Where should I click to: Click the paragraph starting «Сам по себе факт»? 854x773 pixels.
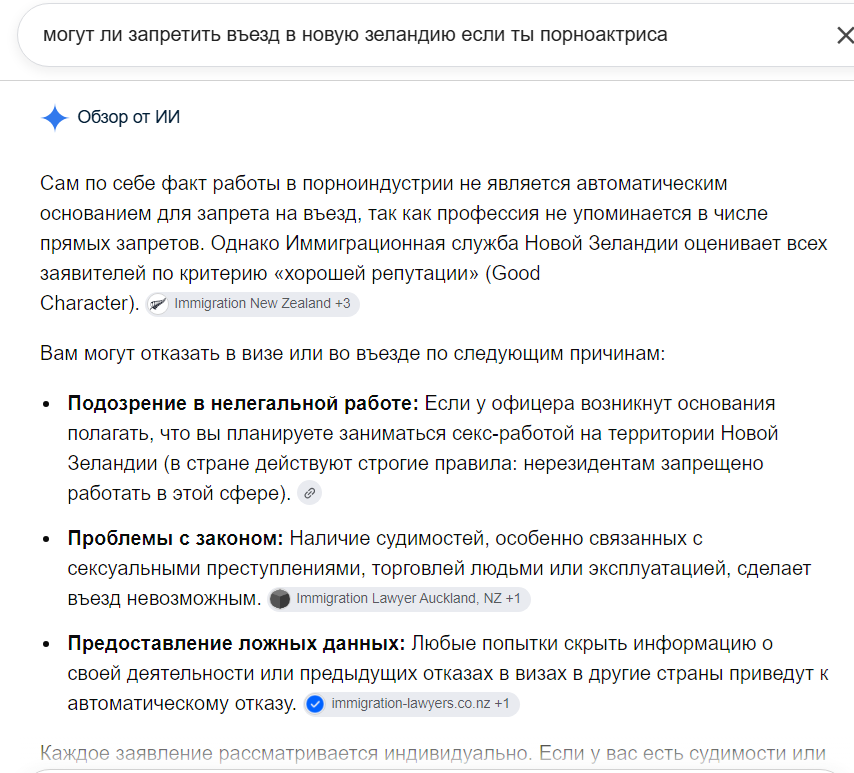[434, 244]
